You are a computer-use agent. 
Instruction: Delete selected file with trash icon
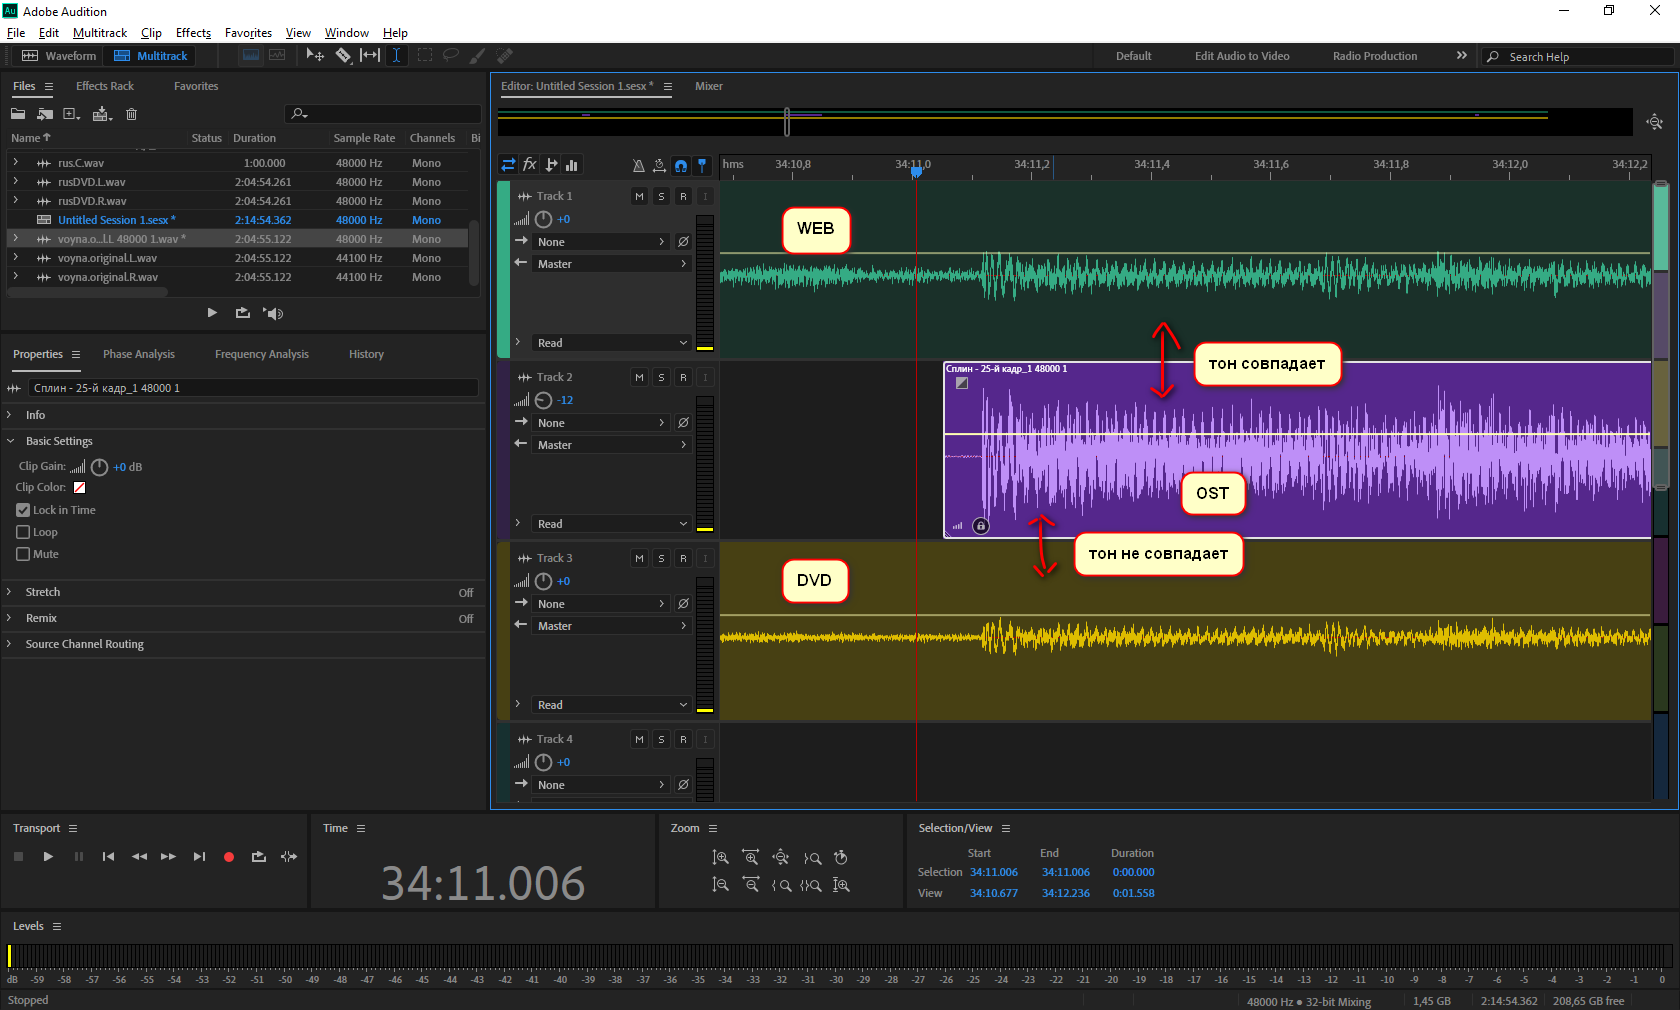point(131,114)
